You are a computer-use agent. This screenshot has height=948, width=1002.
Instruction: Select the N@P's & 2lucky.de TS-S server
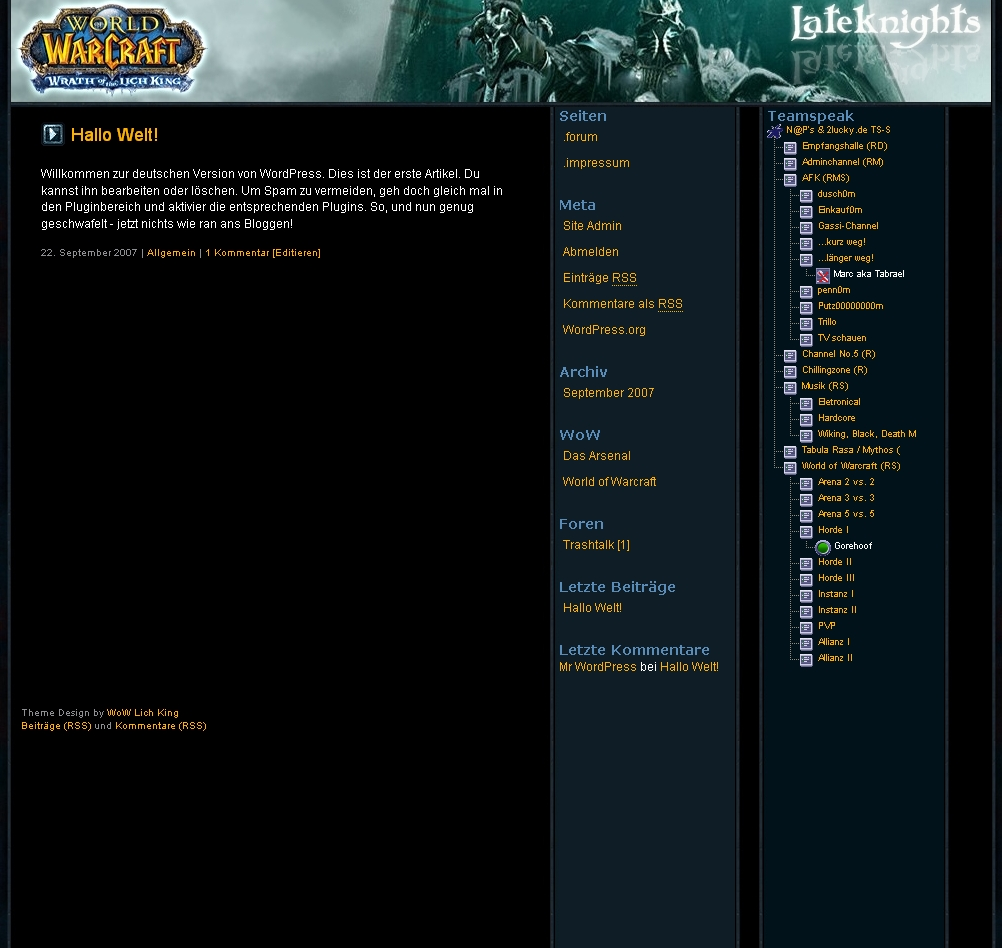(x=838, y=130)
